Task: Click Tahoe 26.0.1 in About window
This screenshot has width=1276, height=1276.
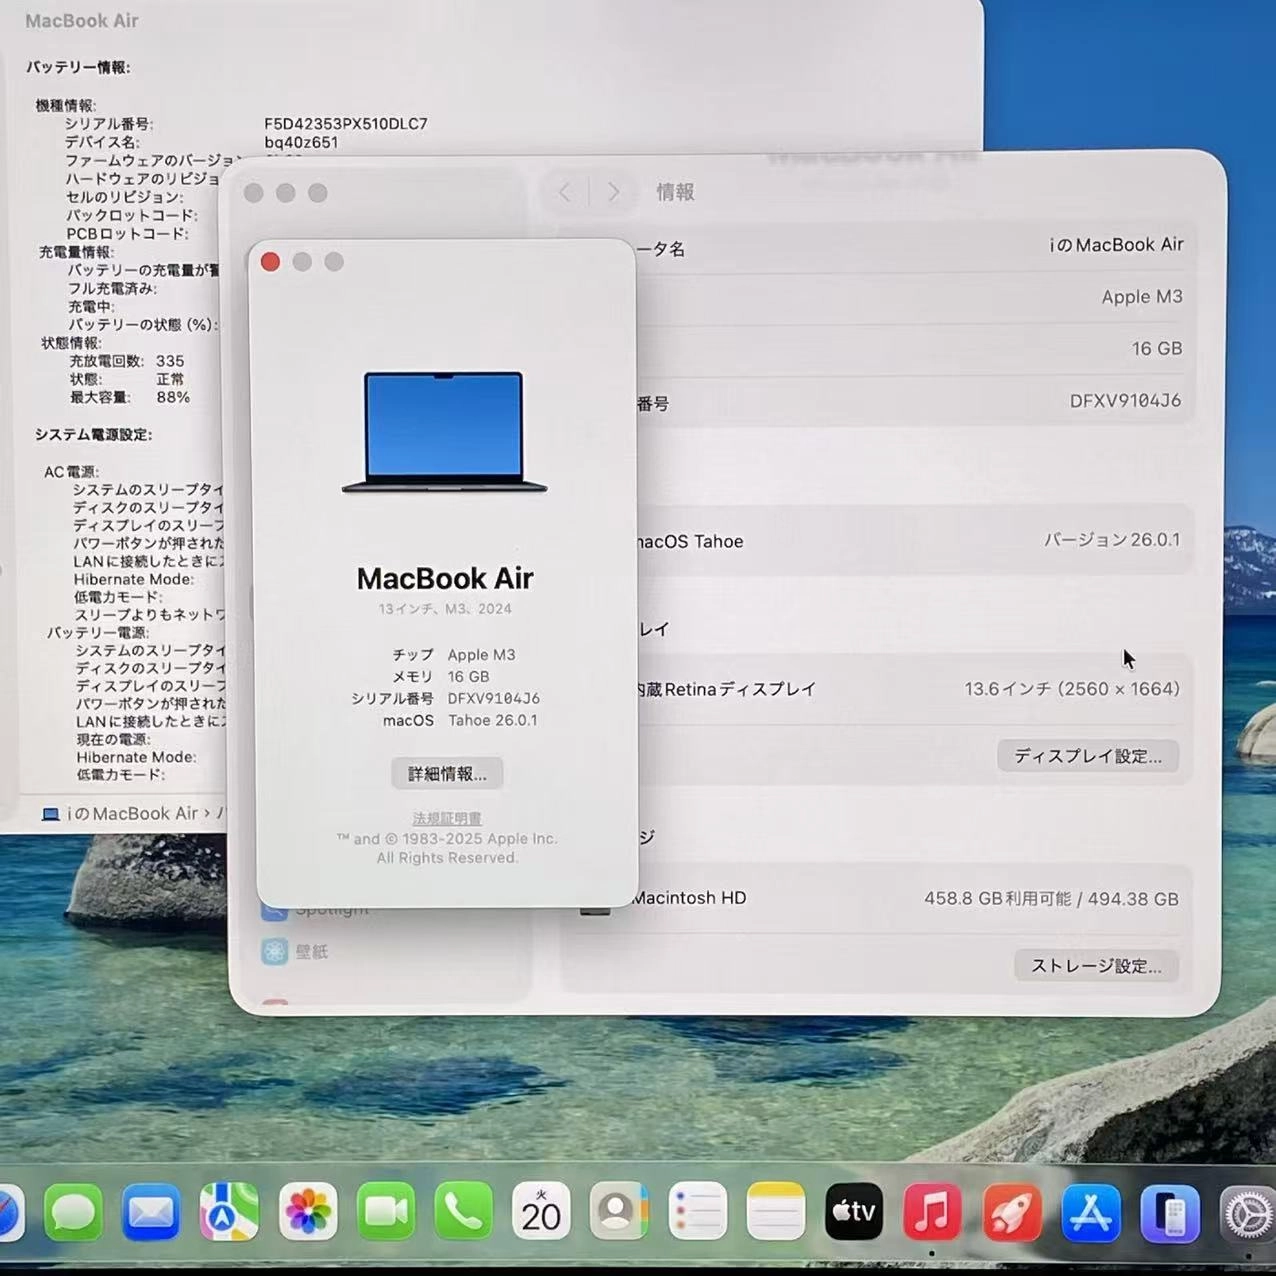Action: point(492,721)
